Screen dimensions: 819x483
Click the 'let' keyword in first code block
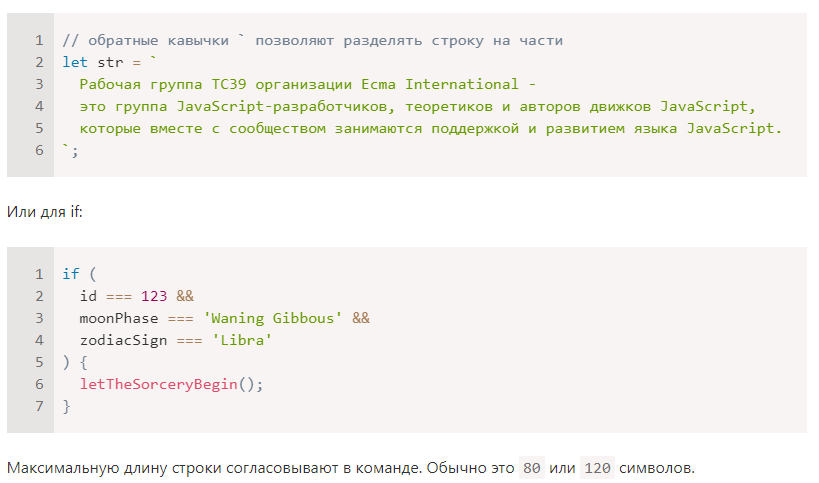pos(75,63)
